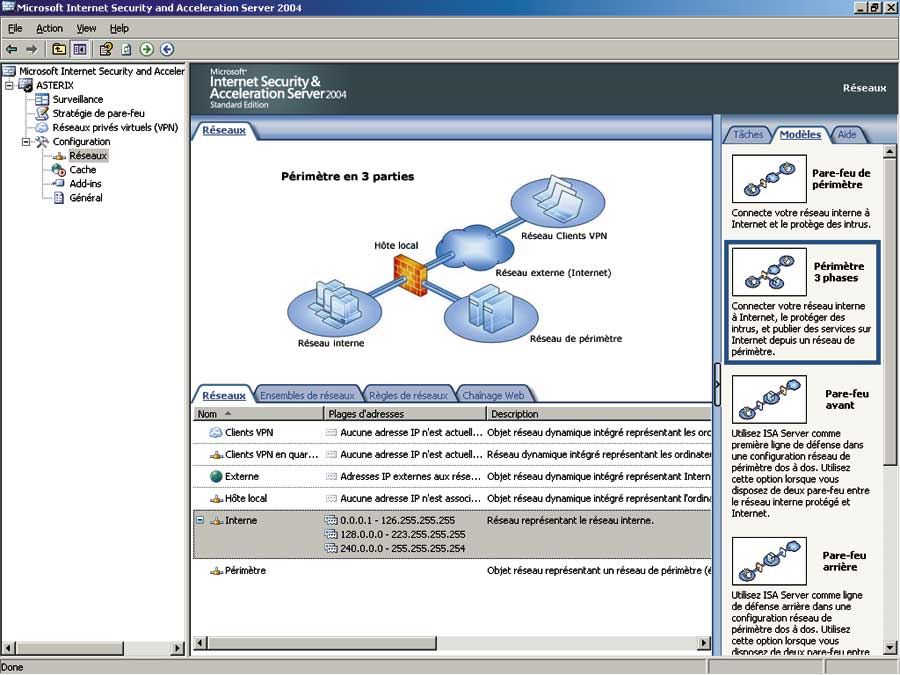
Task: Click the Back arrow toolbar icon
Action: pos(11,49)
